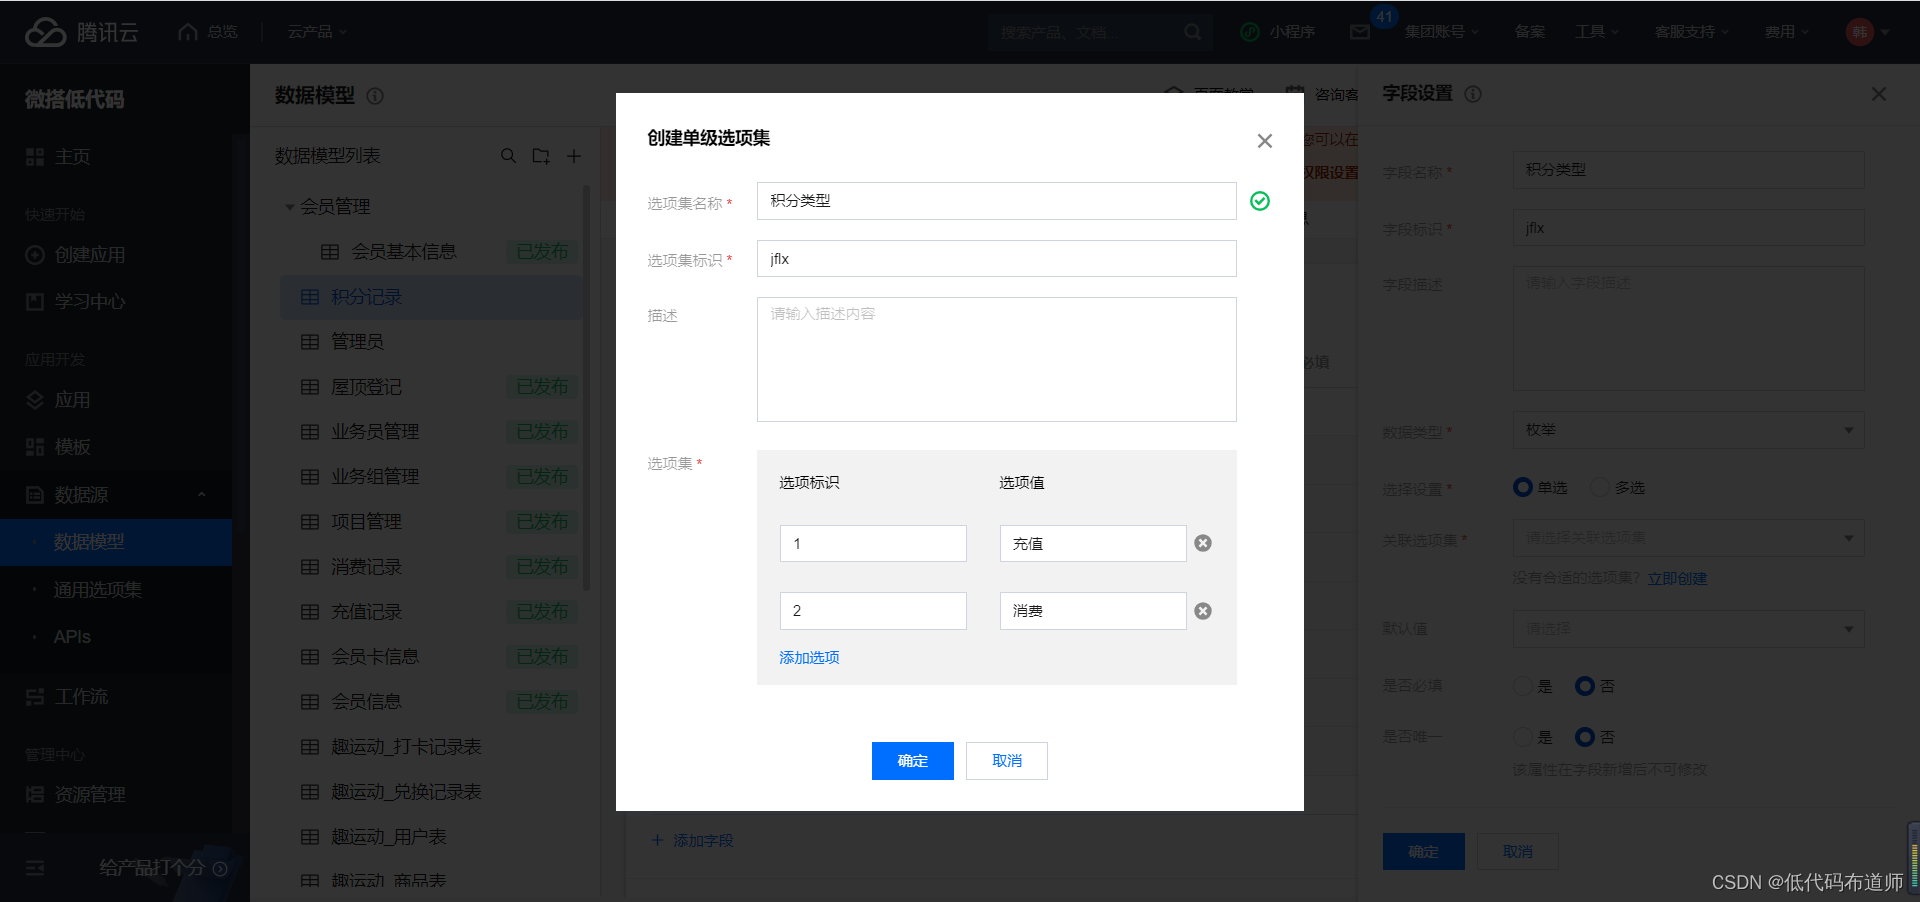Click option value input containing 消费

pyautogui.click(x=1093, y=611)
